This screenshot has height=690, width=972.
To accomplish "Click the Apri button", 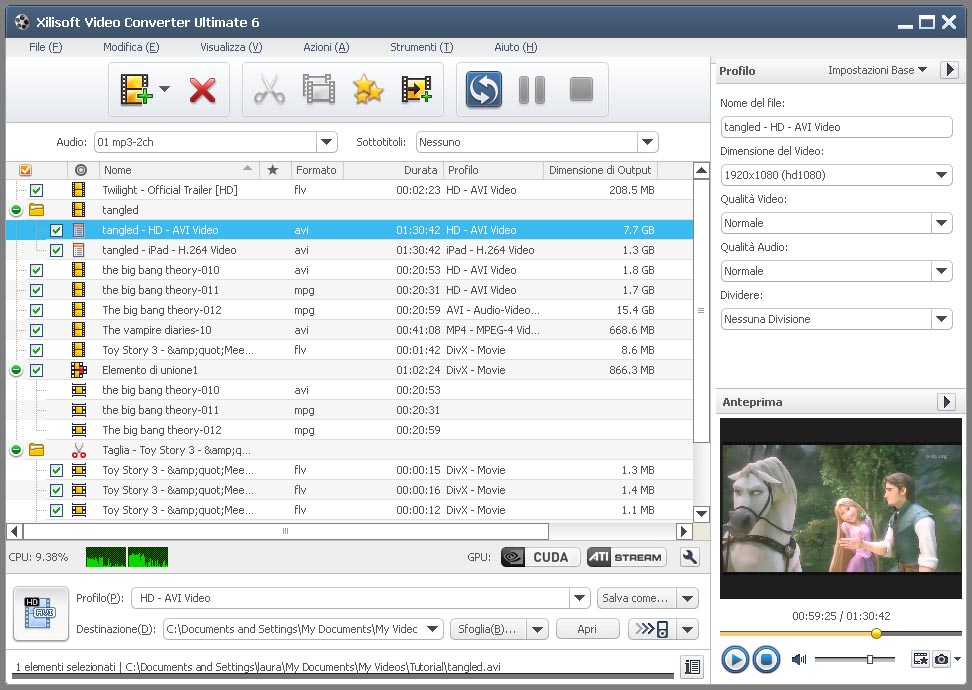I will coord(587,629).
